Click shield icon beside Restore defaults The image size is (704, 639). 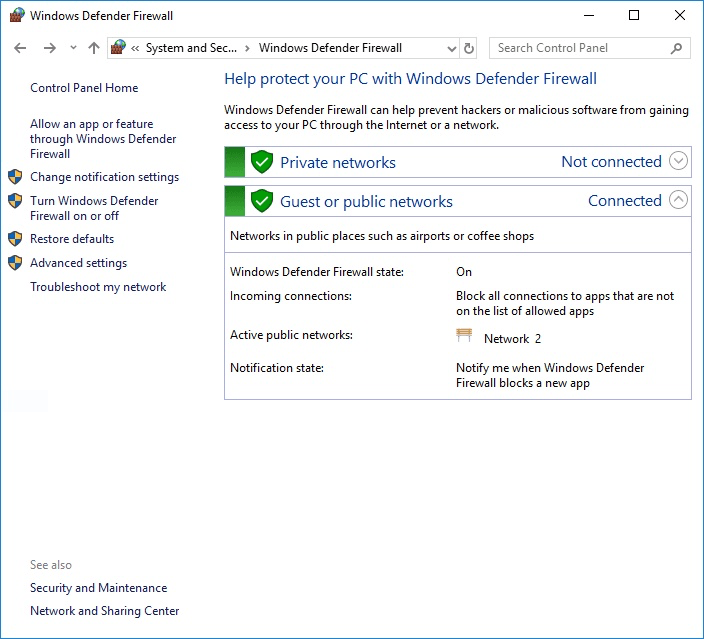(x=15, y=239)
